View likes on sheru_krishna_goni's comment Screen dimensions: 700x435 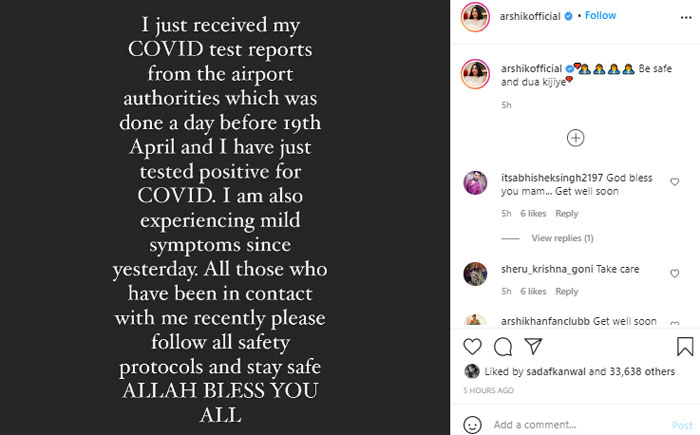tap(535, 292)
